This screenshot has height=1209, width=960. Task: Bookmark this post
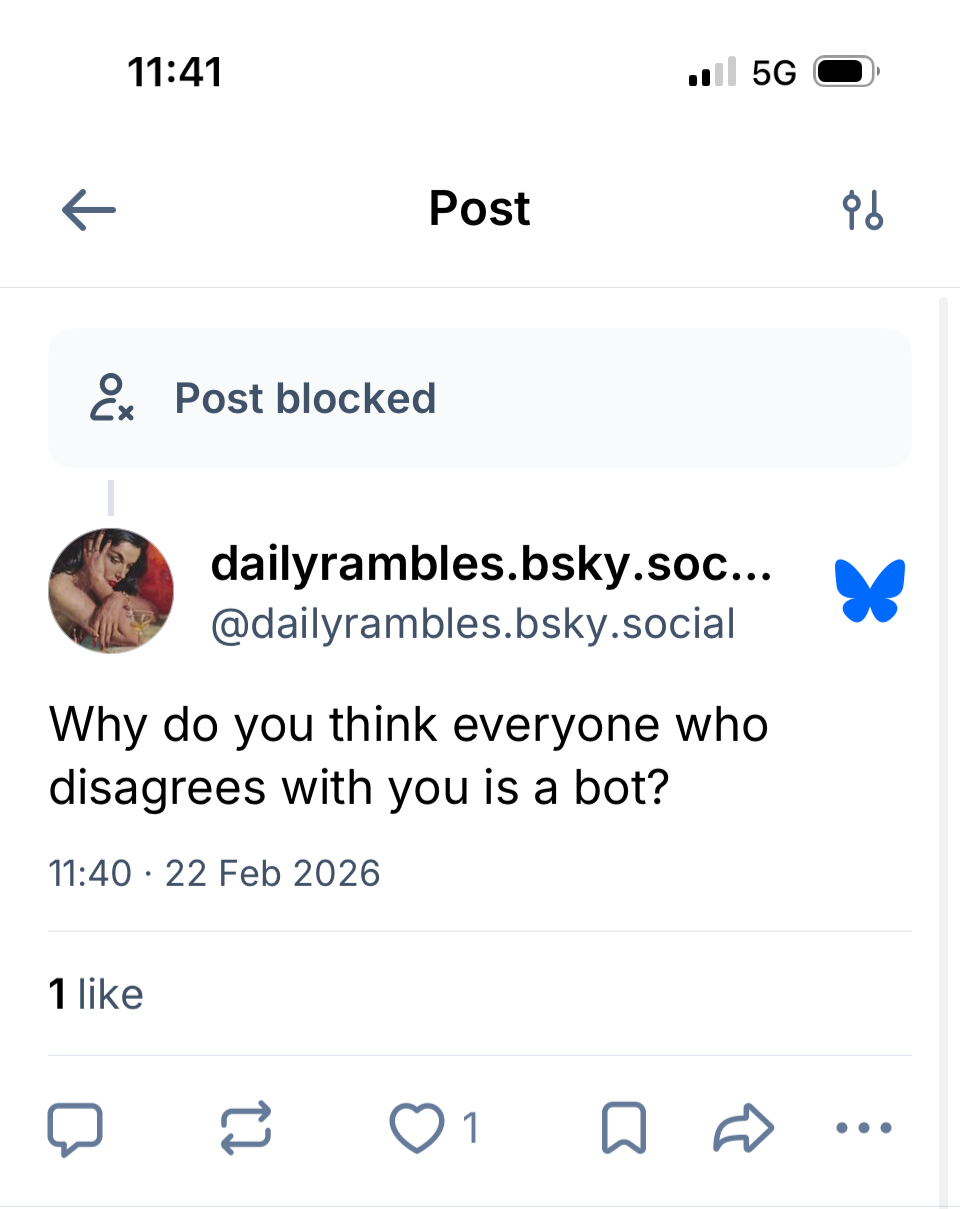tap(624, 1128)
